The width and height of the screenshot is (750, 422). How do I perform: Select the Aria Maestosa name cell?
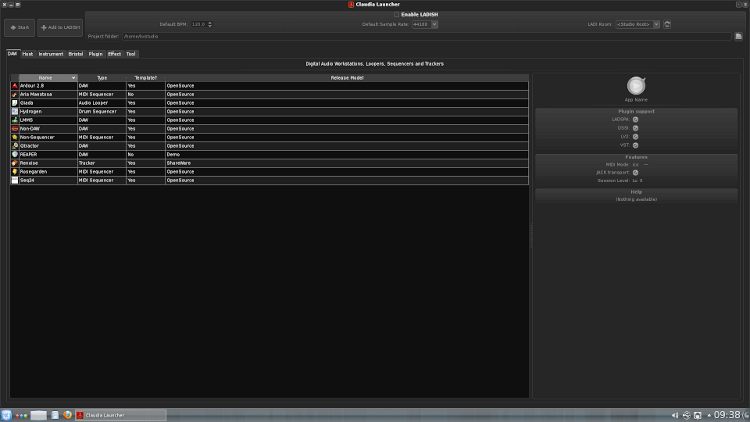point(48,94)
